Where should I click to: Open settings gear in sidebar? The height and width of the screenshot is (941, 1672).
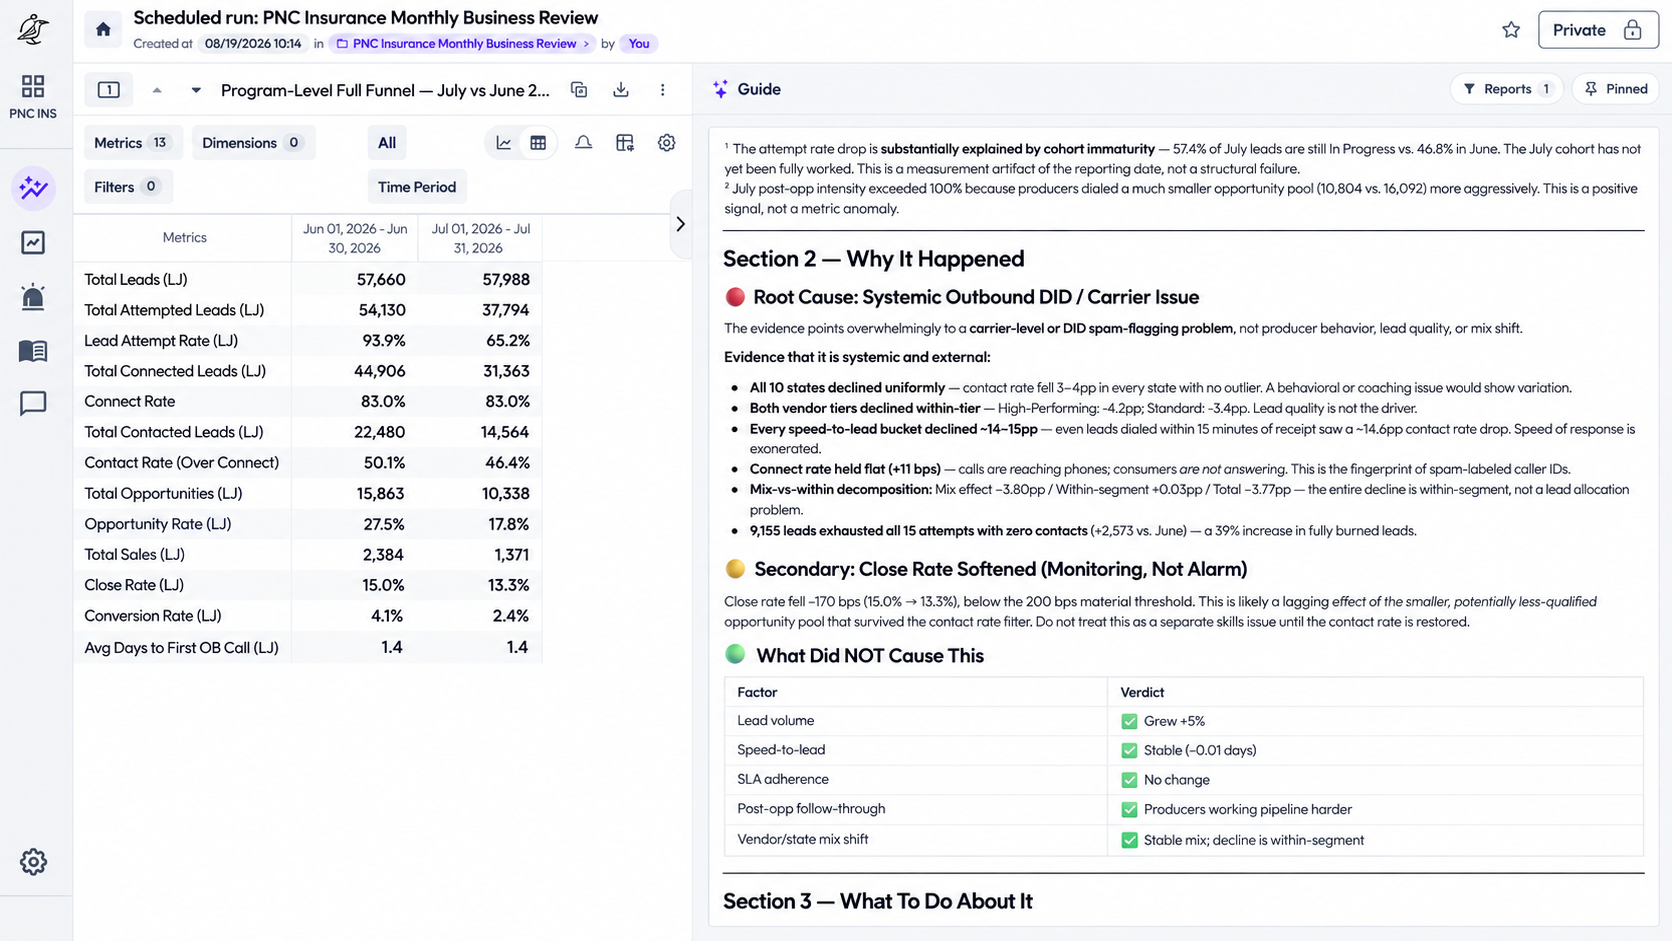pyautogui.click(x=33, y=861)
